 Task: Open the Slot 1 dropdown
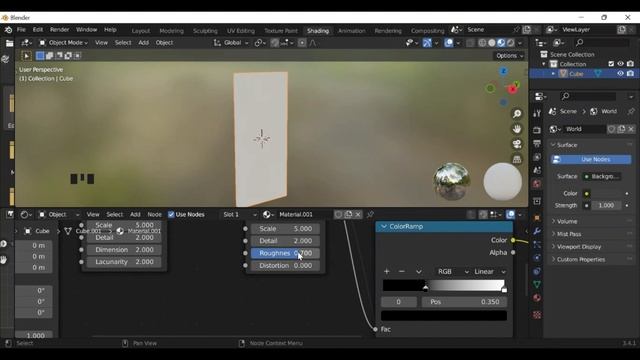coord(240,214)
